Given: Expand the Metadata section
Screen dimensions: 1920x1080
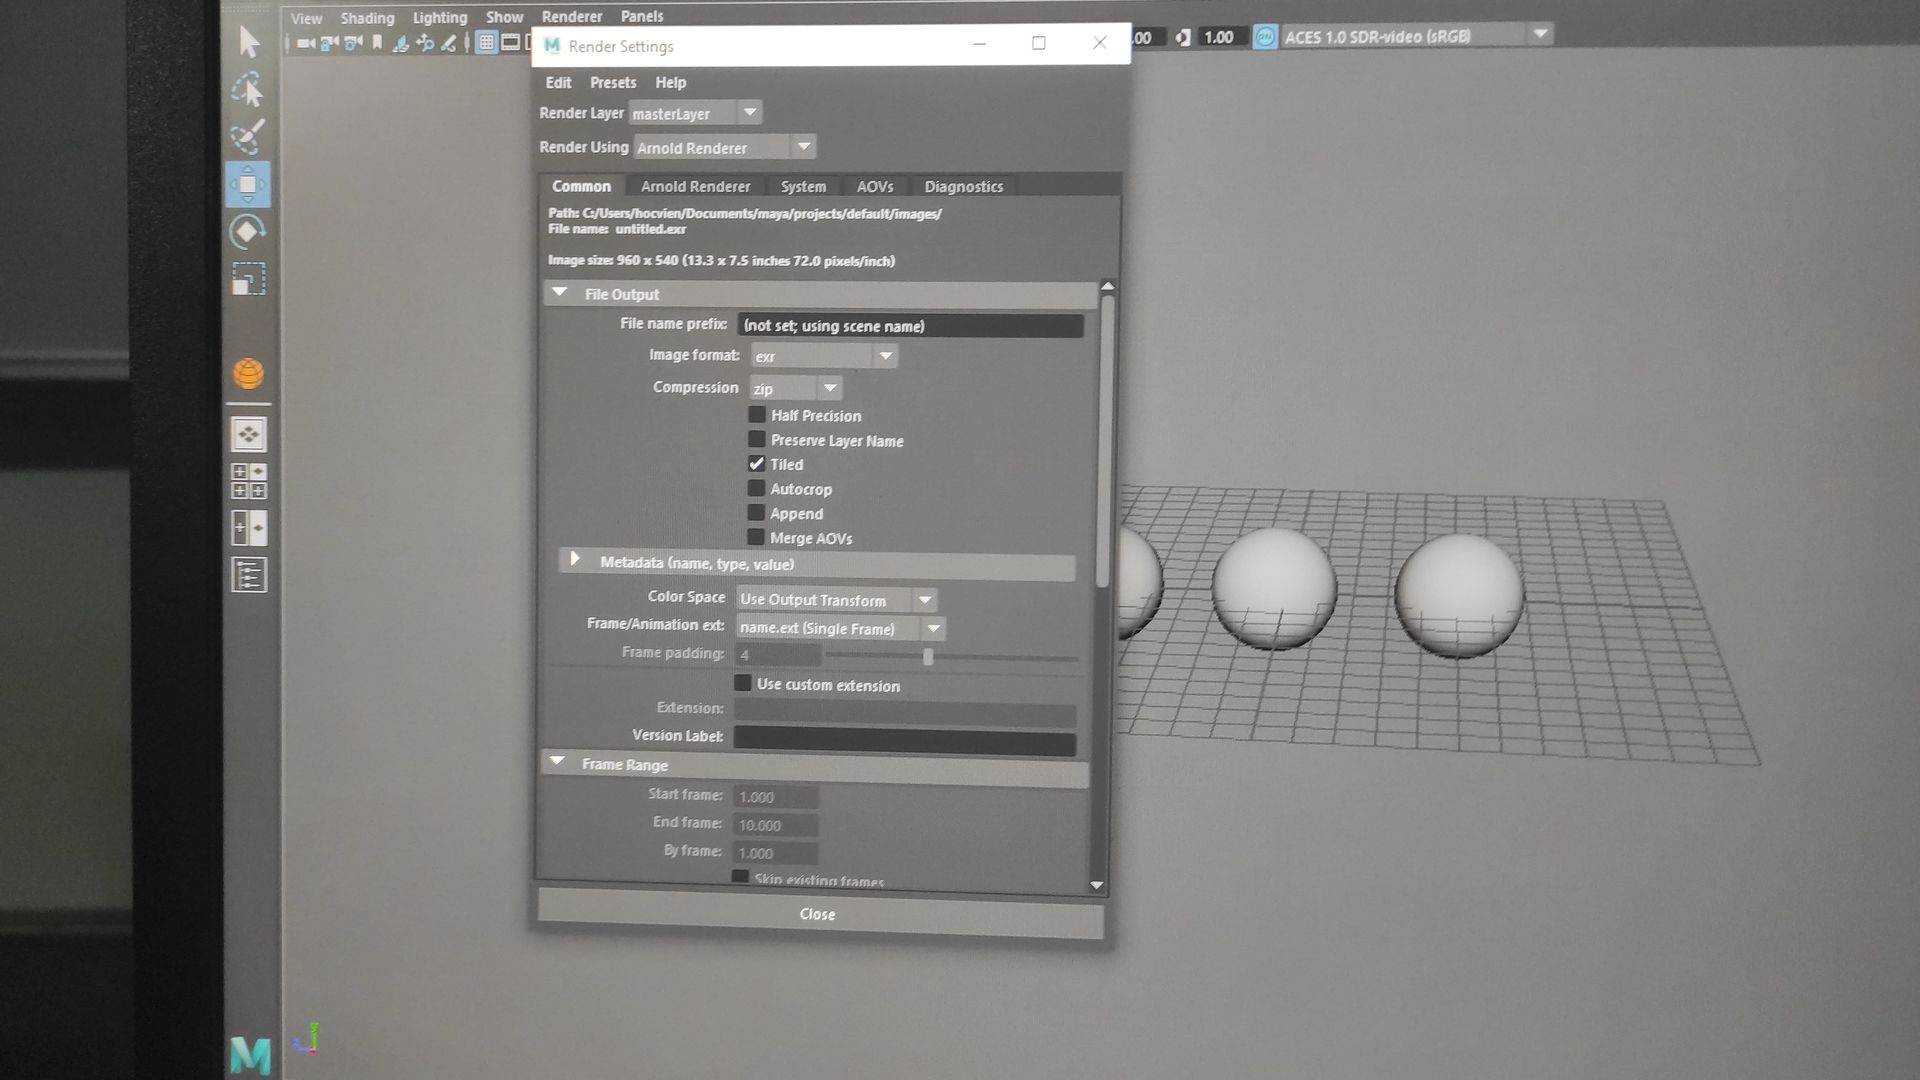Looking at the screenshot, I should coord(575,561).
